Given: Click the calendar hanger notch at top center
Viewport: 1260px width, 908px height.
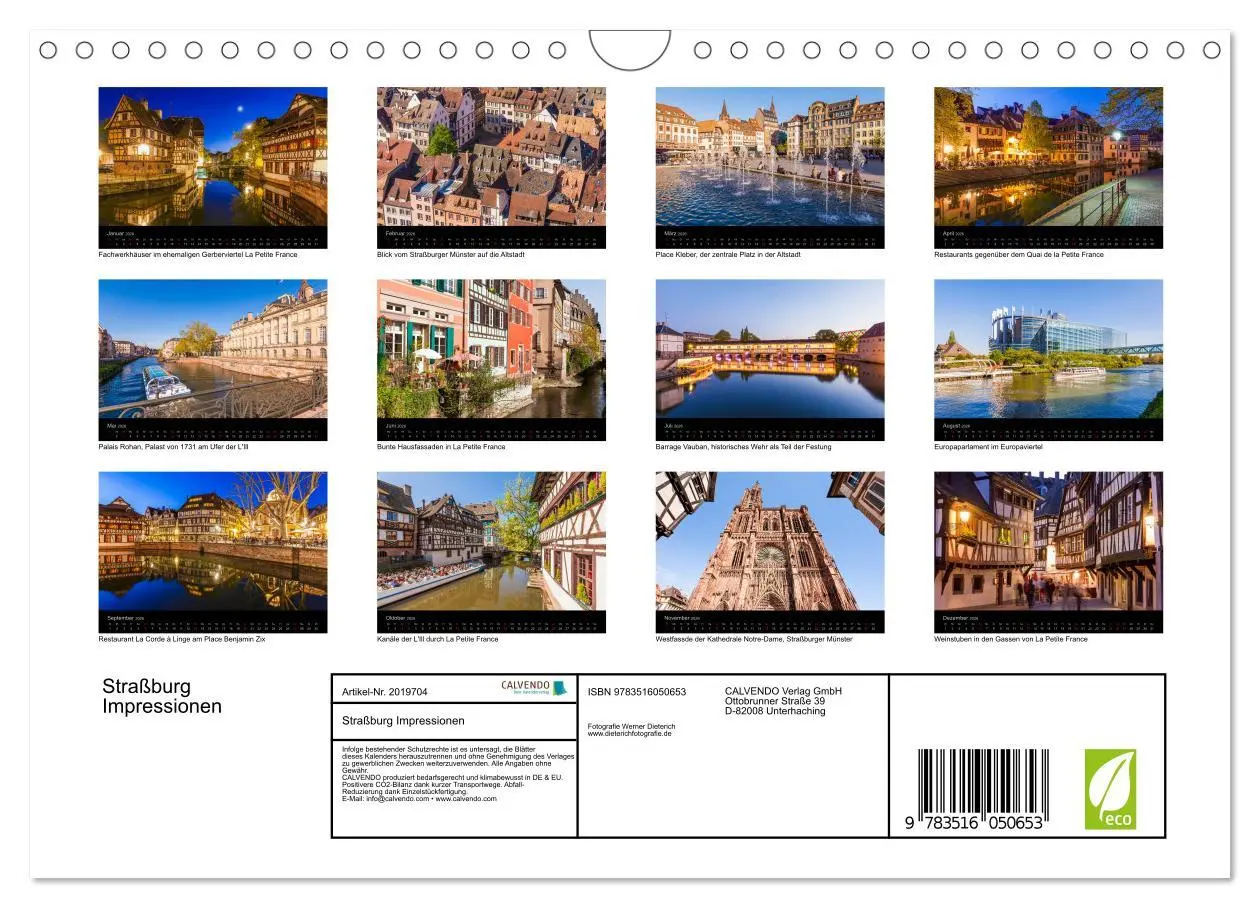Looking at the screenshot, I should point(630,50).
